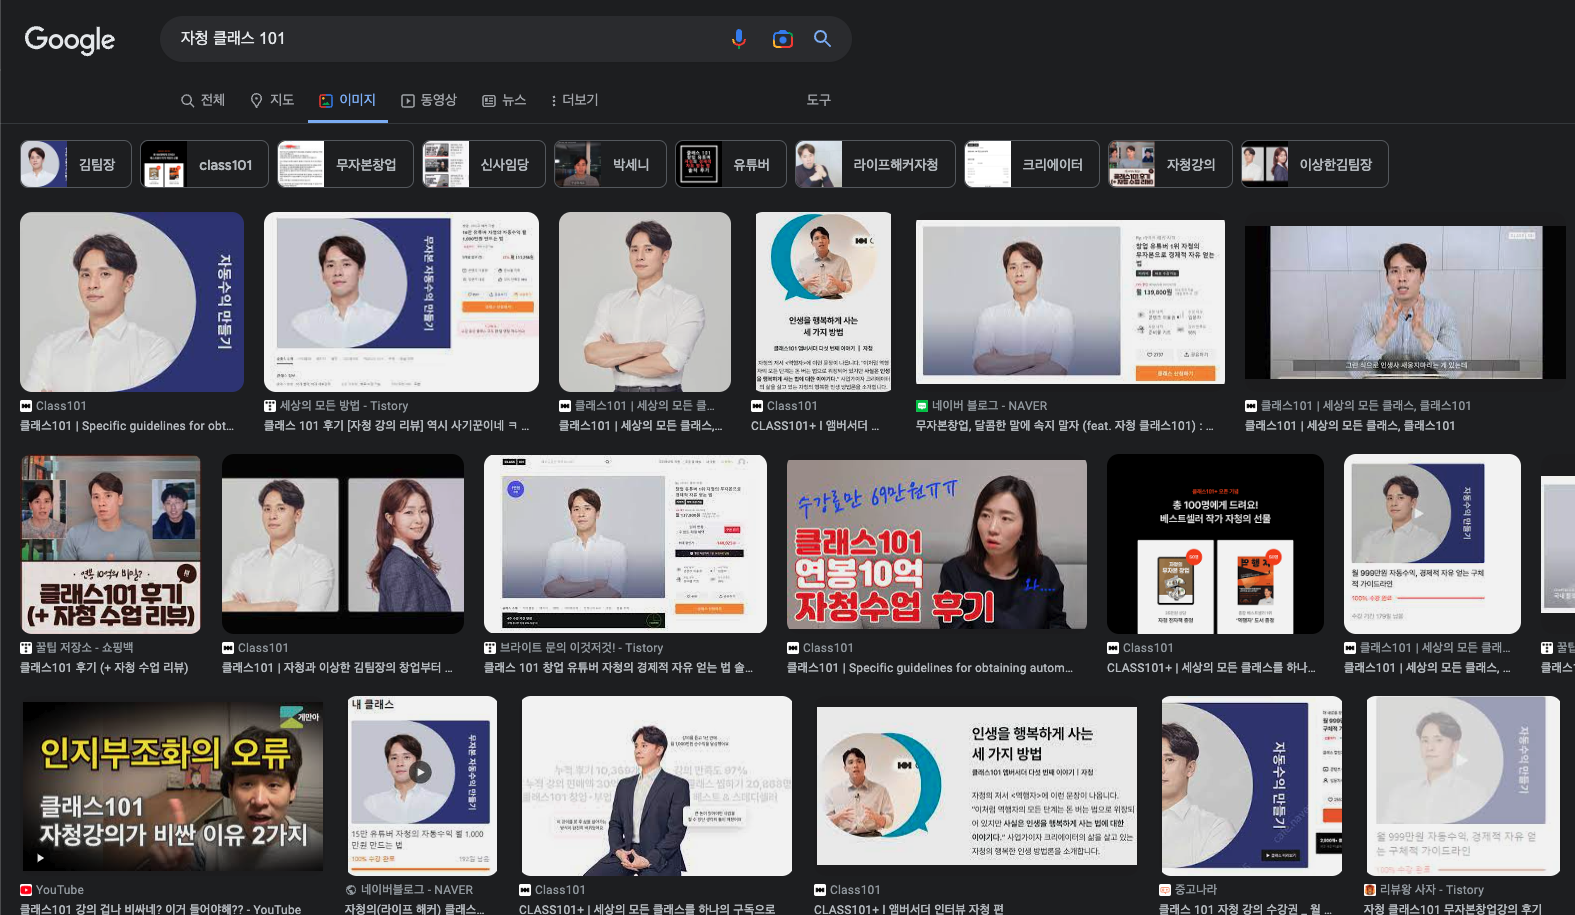Image resolution: width=1575 pixels, height=915 pixels.
Task: Open link CLASS101+ | 앰버서더 인터뷰 자청 편
Action: coord(909,909)
